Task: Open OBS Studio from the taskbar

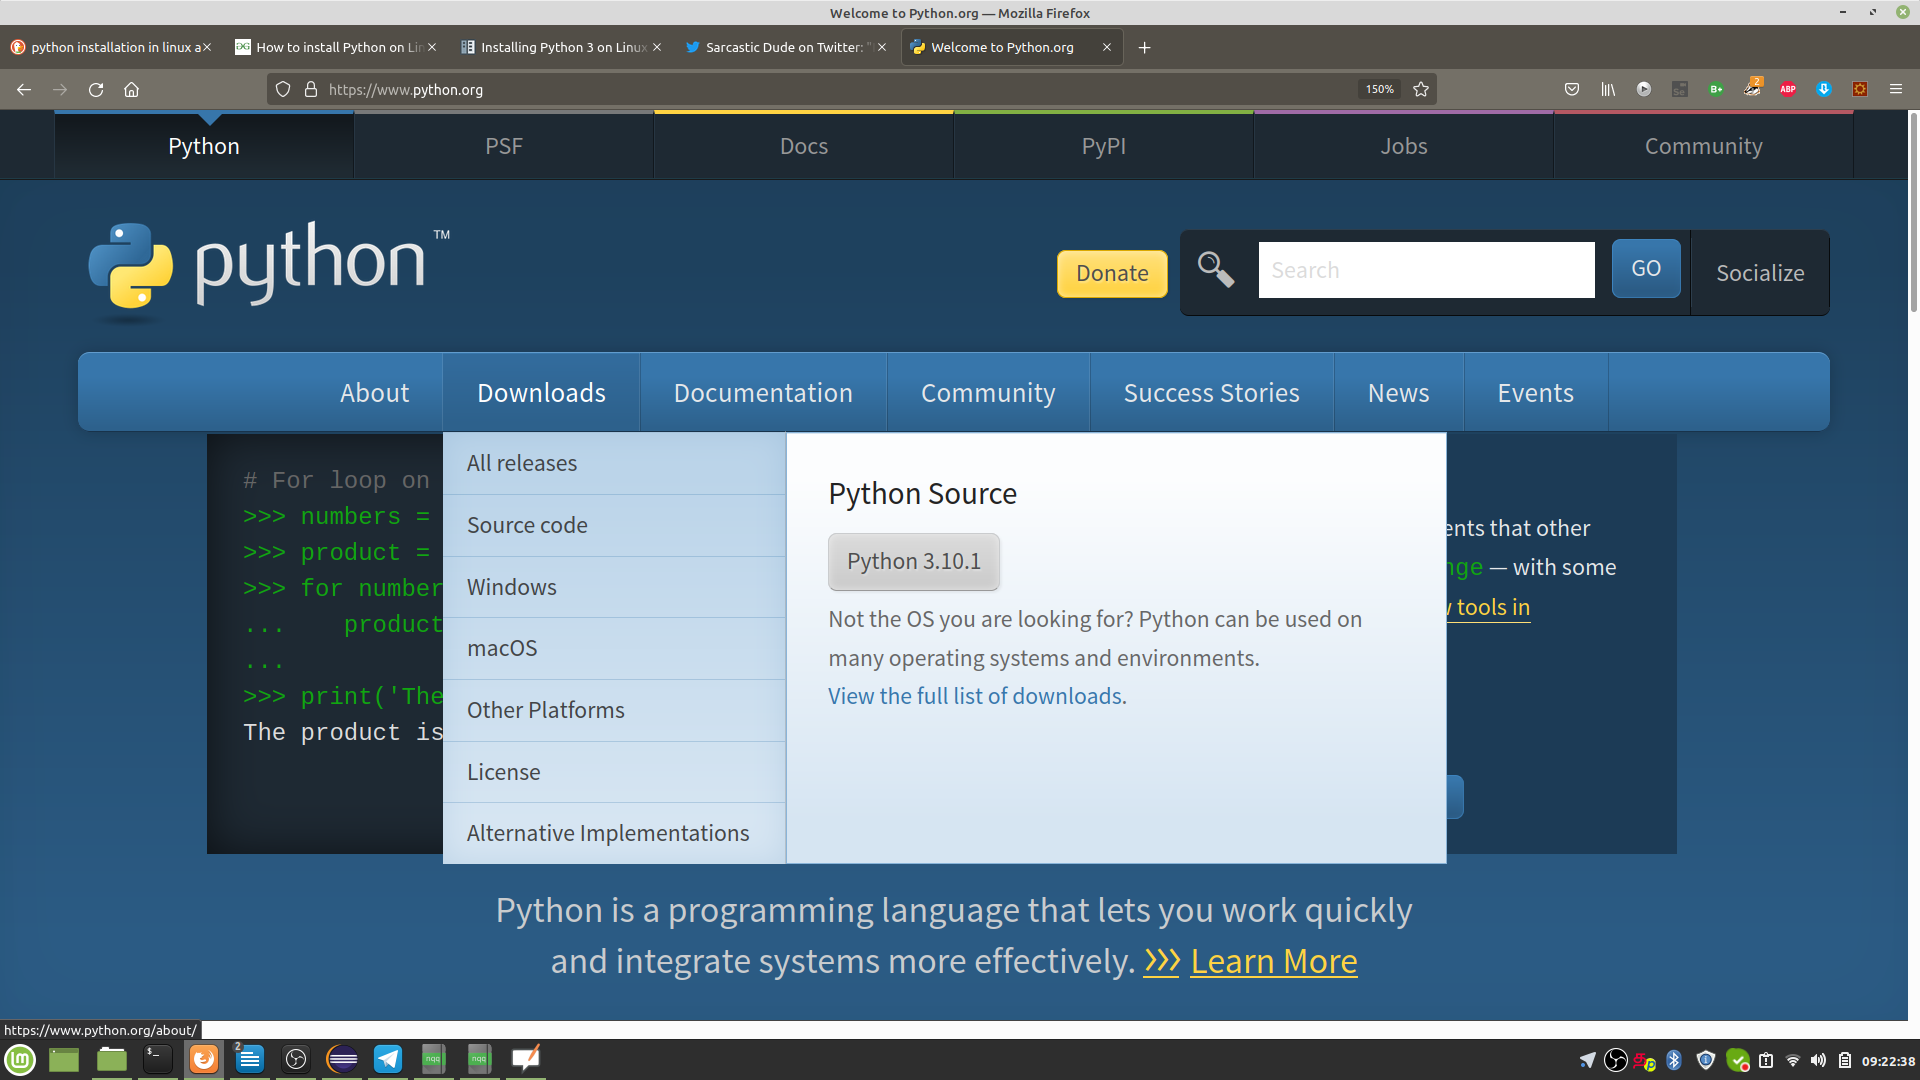Action: tap(296, 1059)
